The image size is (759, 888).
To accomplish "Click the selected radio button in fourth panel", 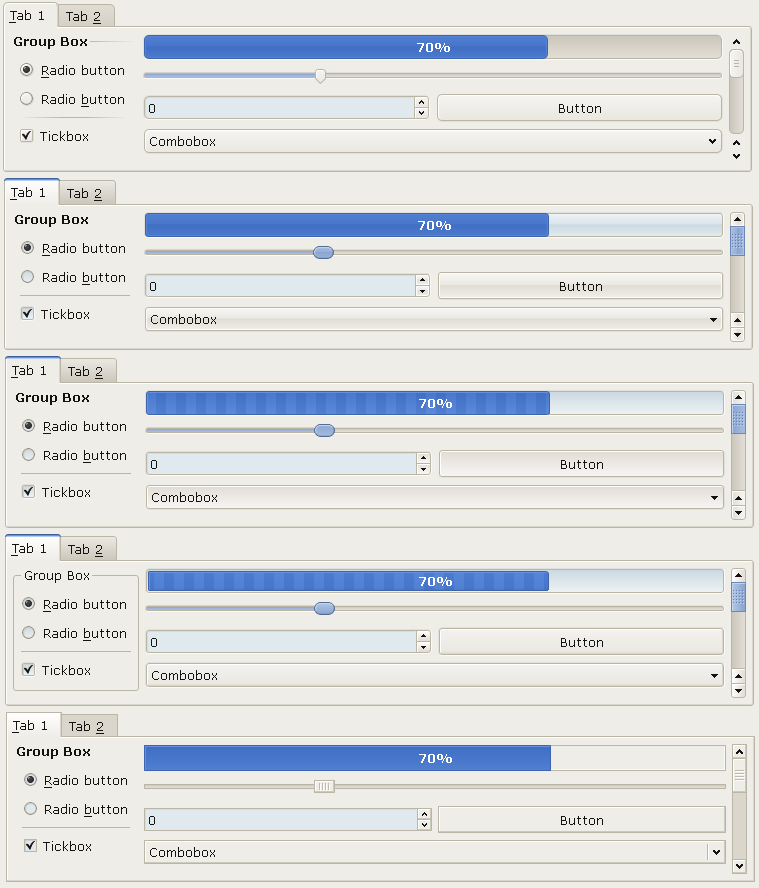I will (x=29, y=604).
